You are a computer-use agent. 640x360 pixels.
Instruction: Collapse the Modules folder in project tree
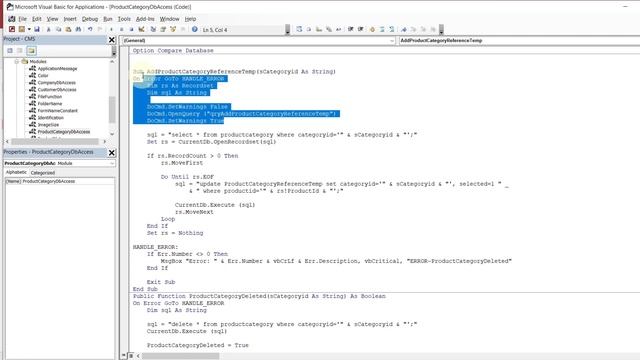[x=17, y=61]
